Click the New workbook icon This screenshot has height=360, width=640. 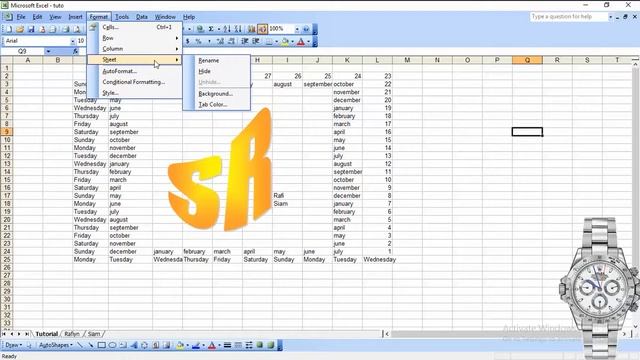pos(9,29)
